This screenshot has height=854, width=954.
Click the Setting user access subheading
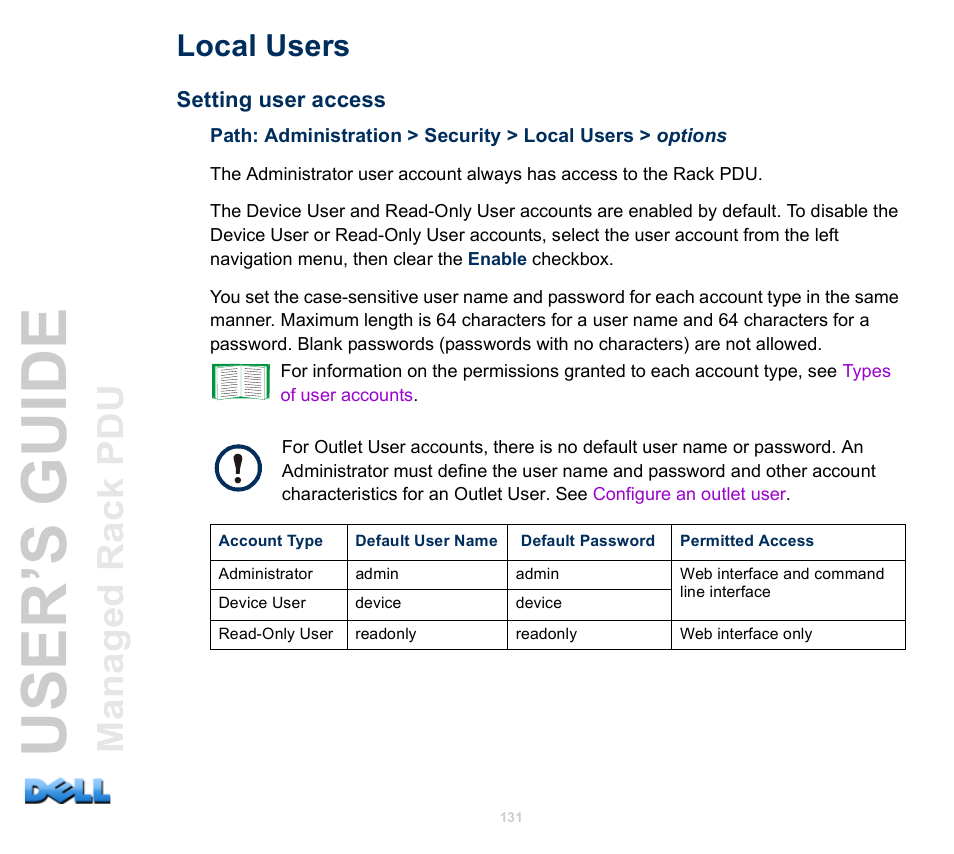[x=281, y=100]
